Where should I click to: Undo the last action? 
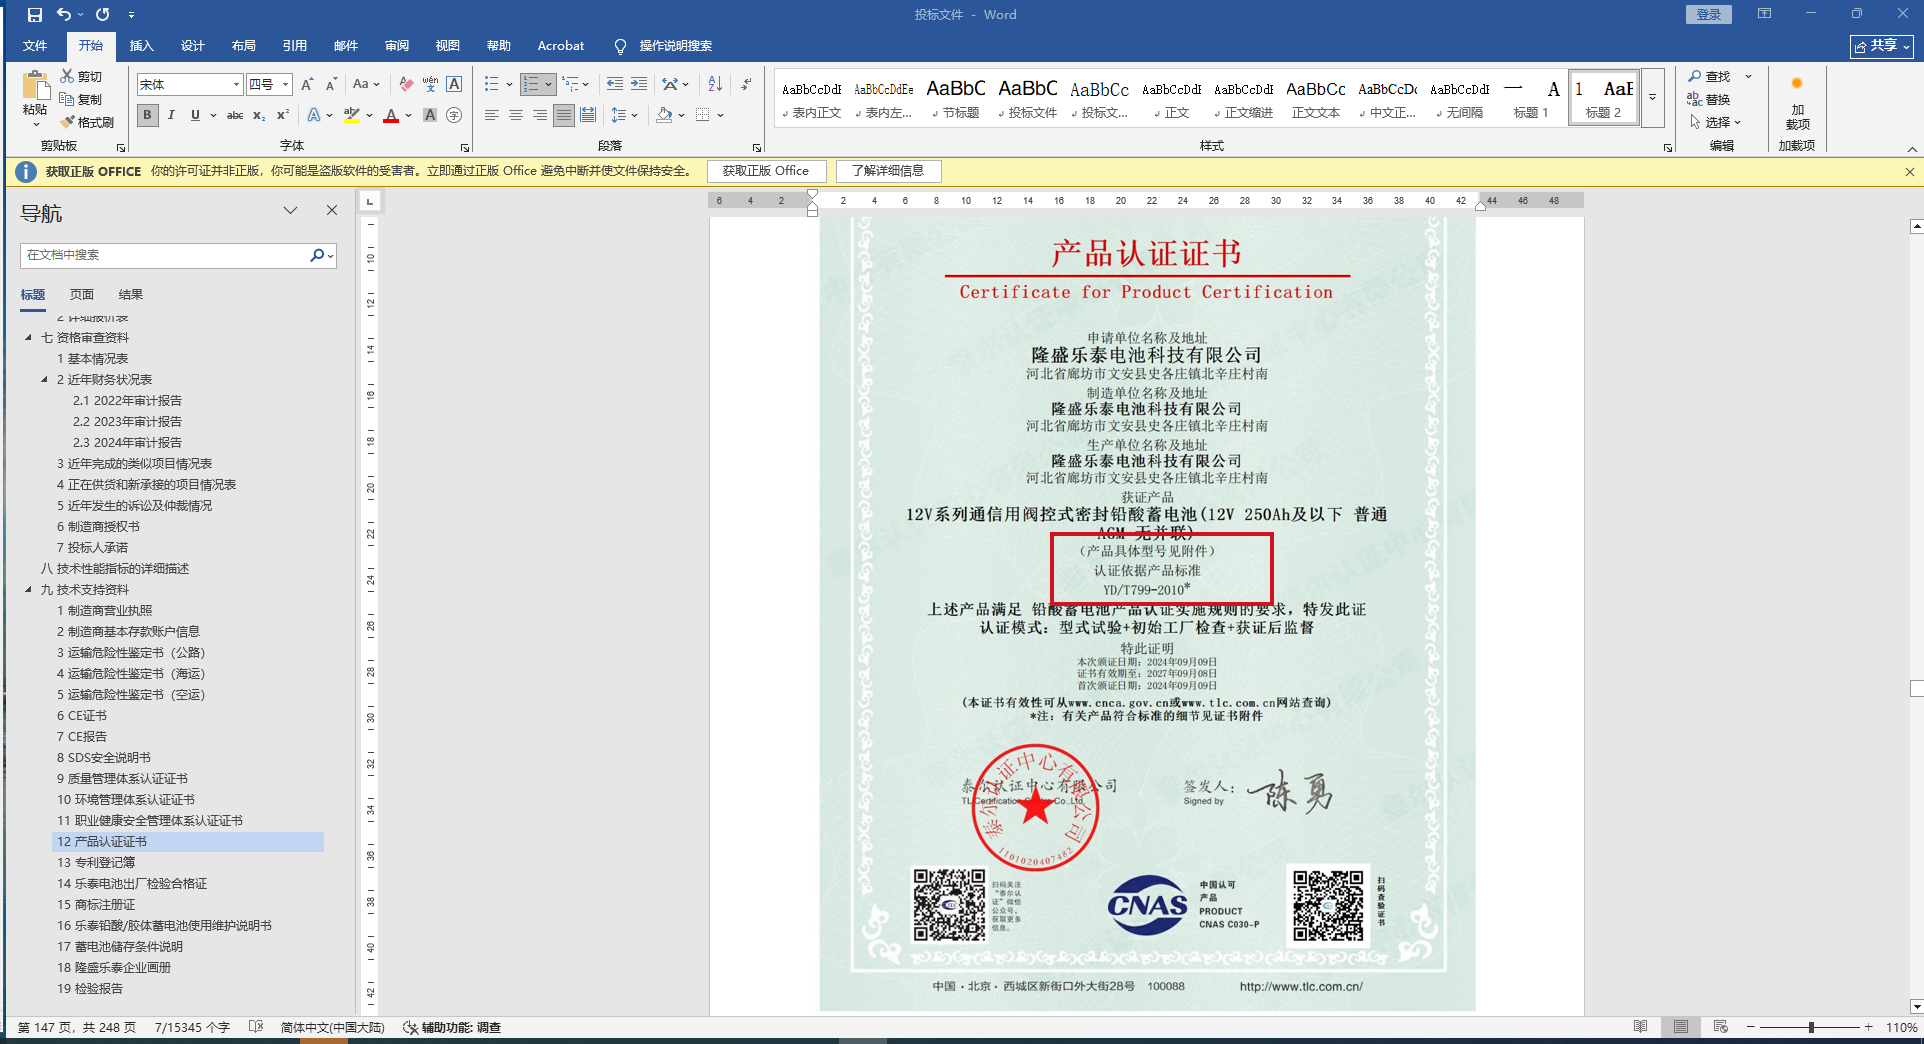click(64, 15)
